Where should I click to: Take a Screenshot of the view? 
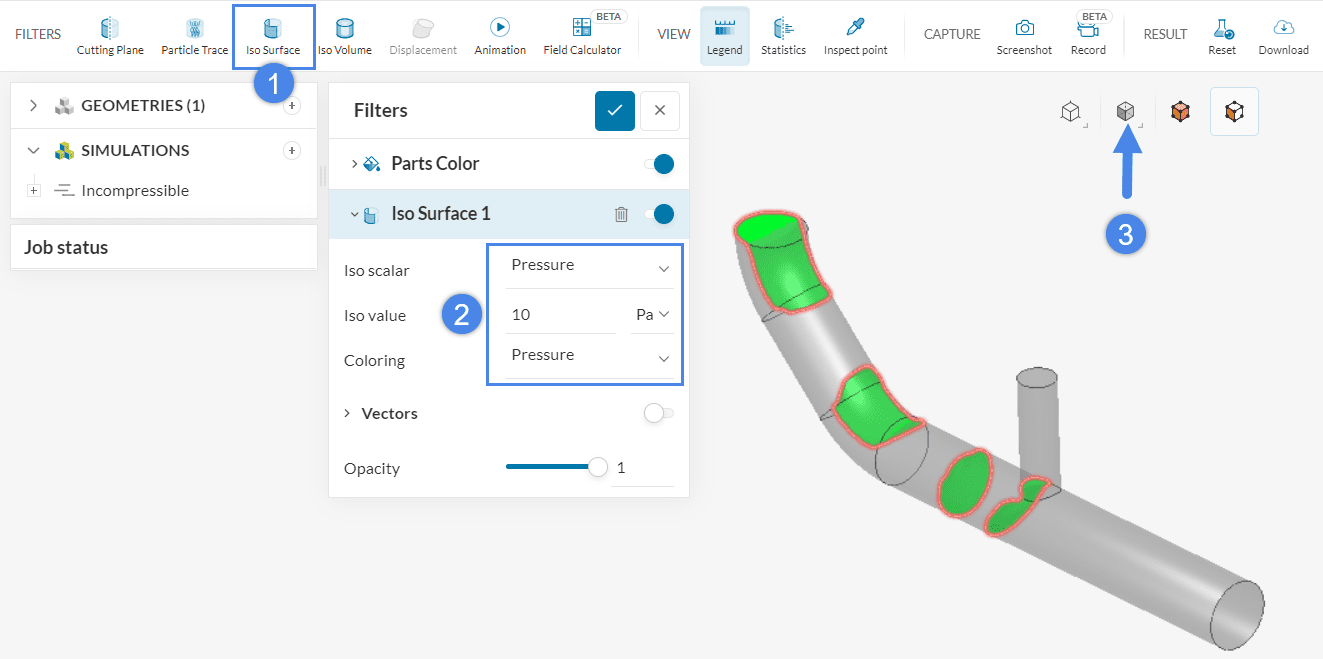pos(1024,35)
